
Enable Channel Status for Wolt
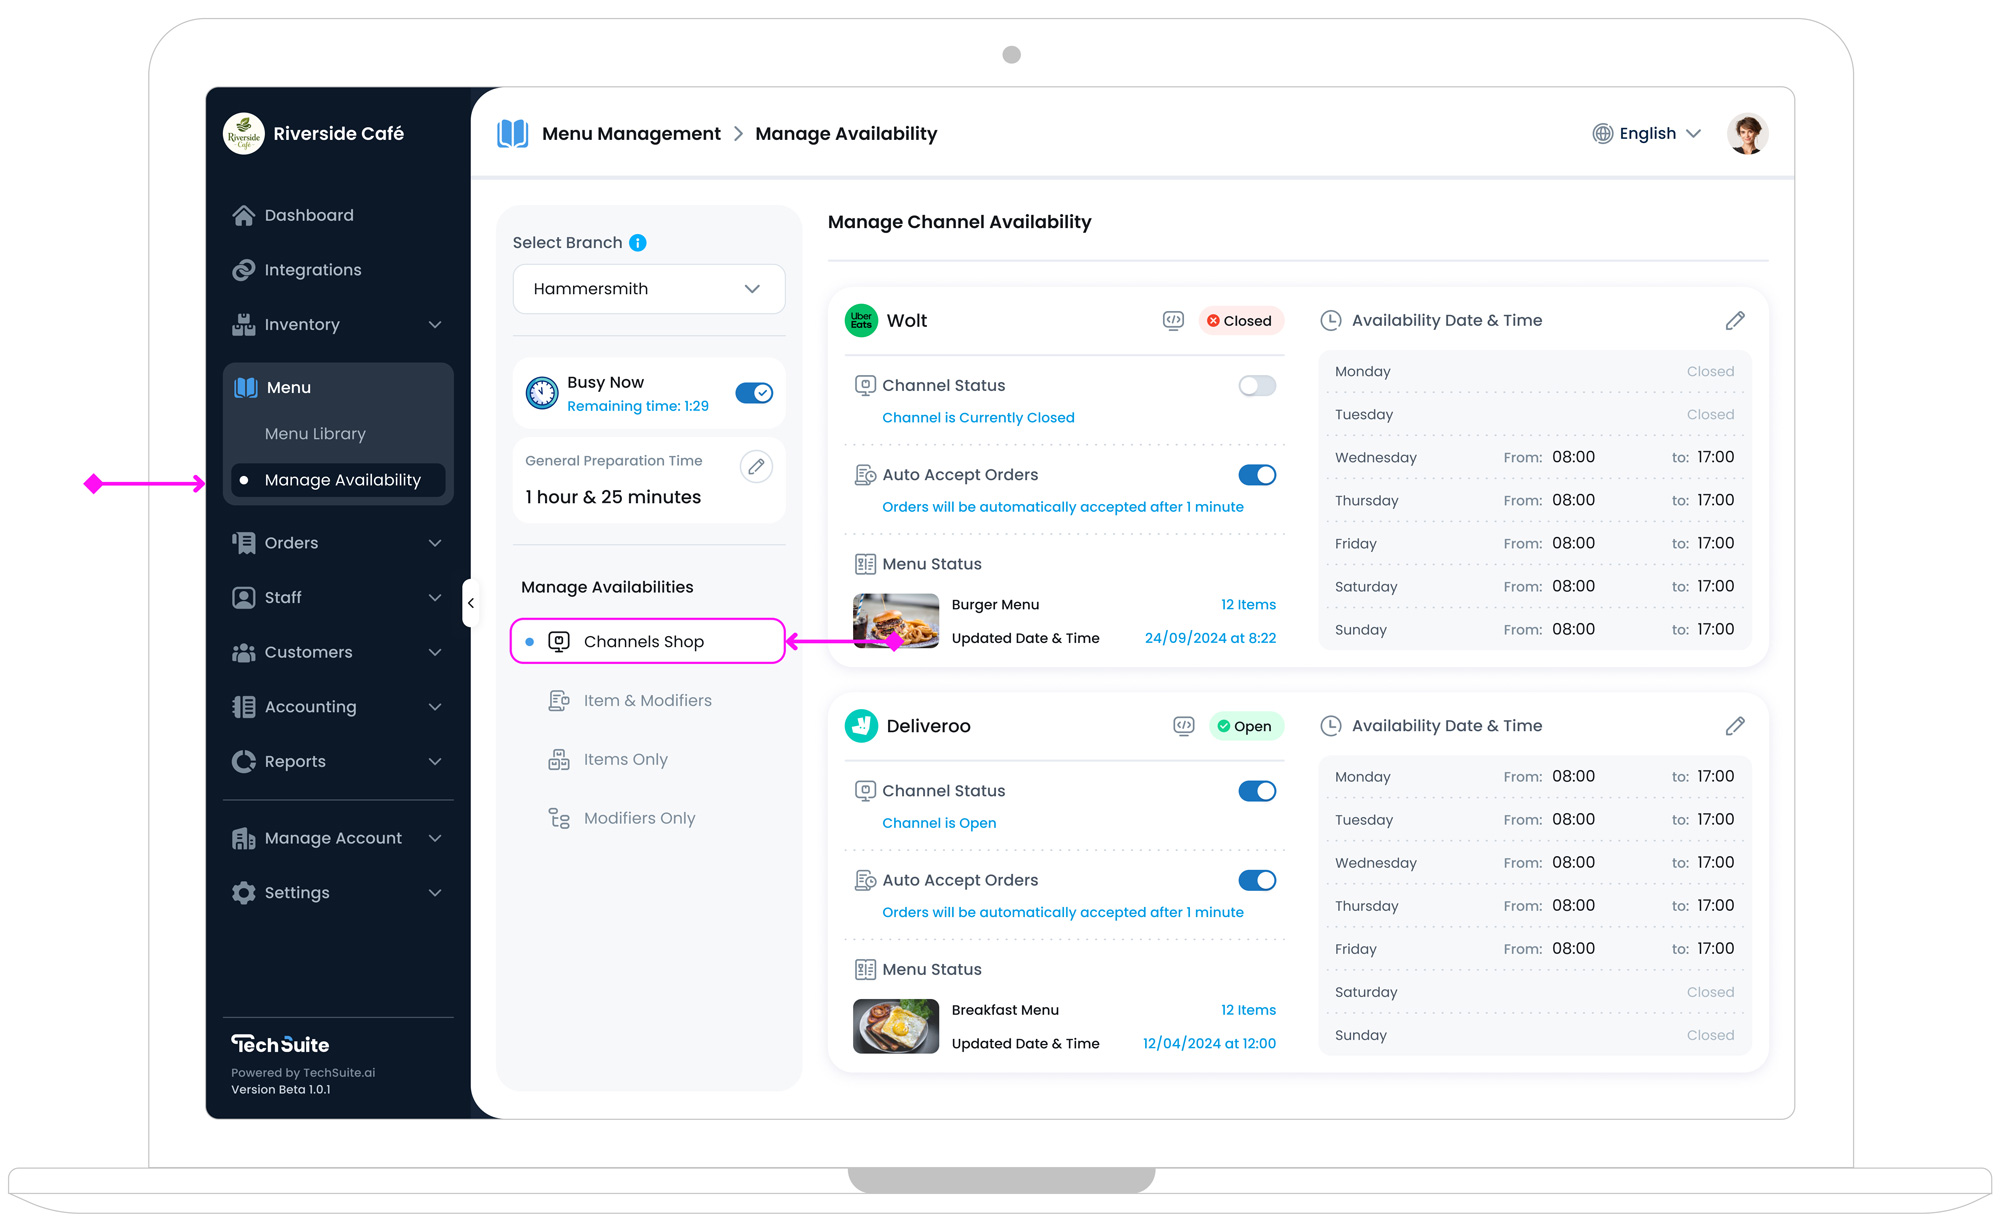1257,385
